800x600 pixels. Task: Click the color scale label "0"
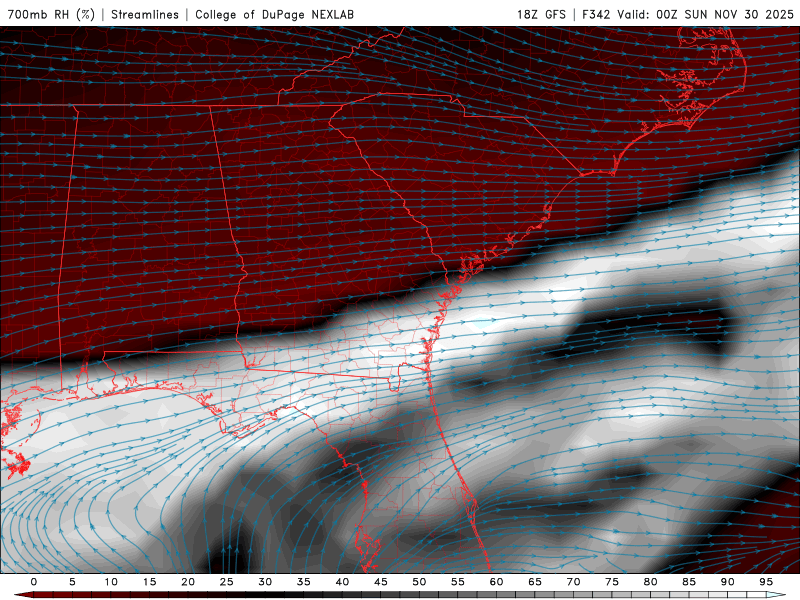[34, 582]
